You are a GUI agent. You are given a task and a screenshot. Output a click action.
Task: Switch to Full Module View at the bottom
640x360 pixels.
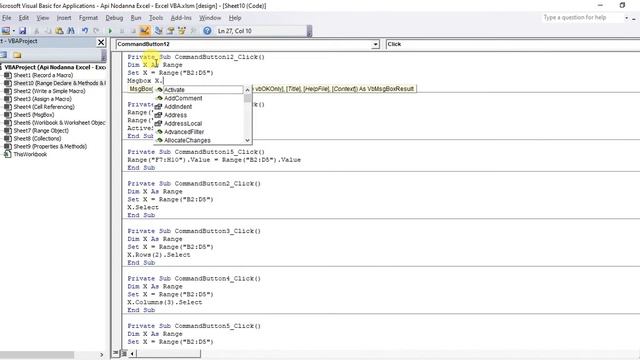[124, 353]
